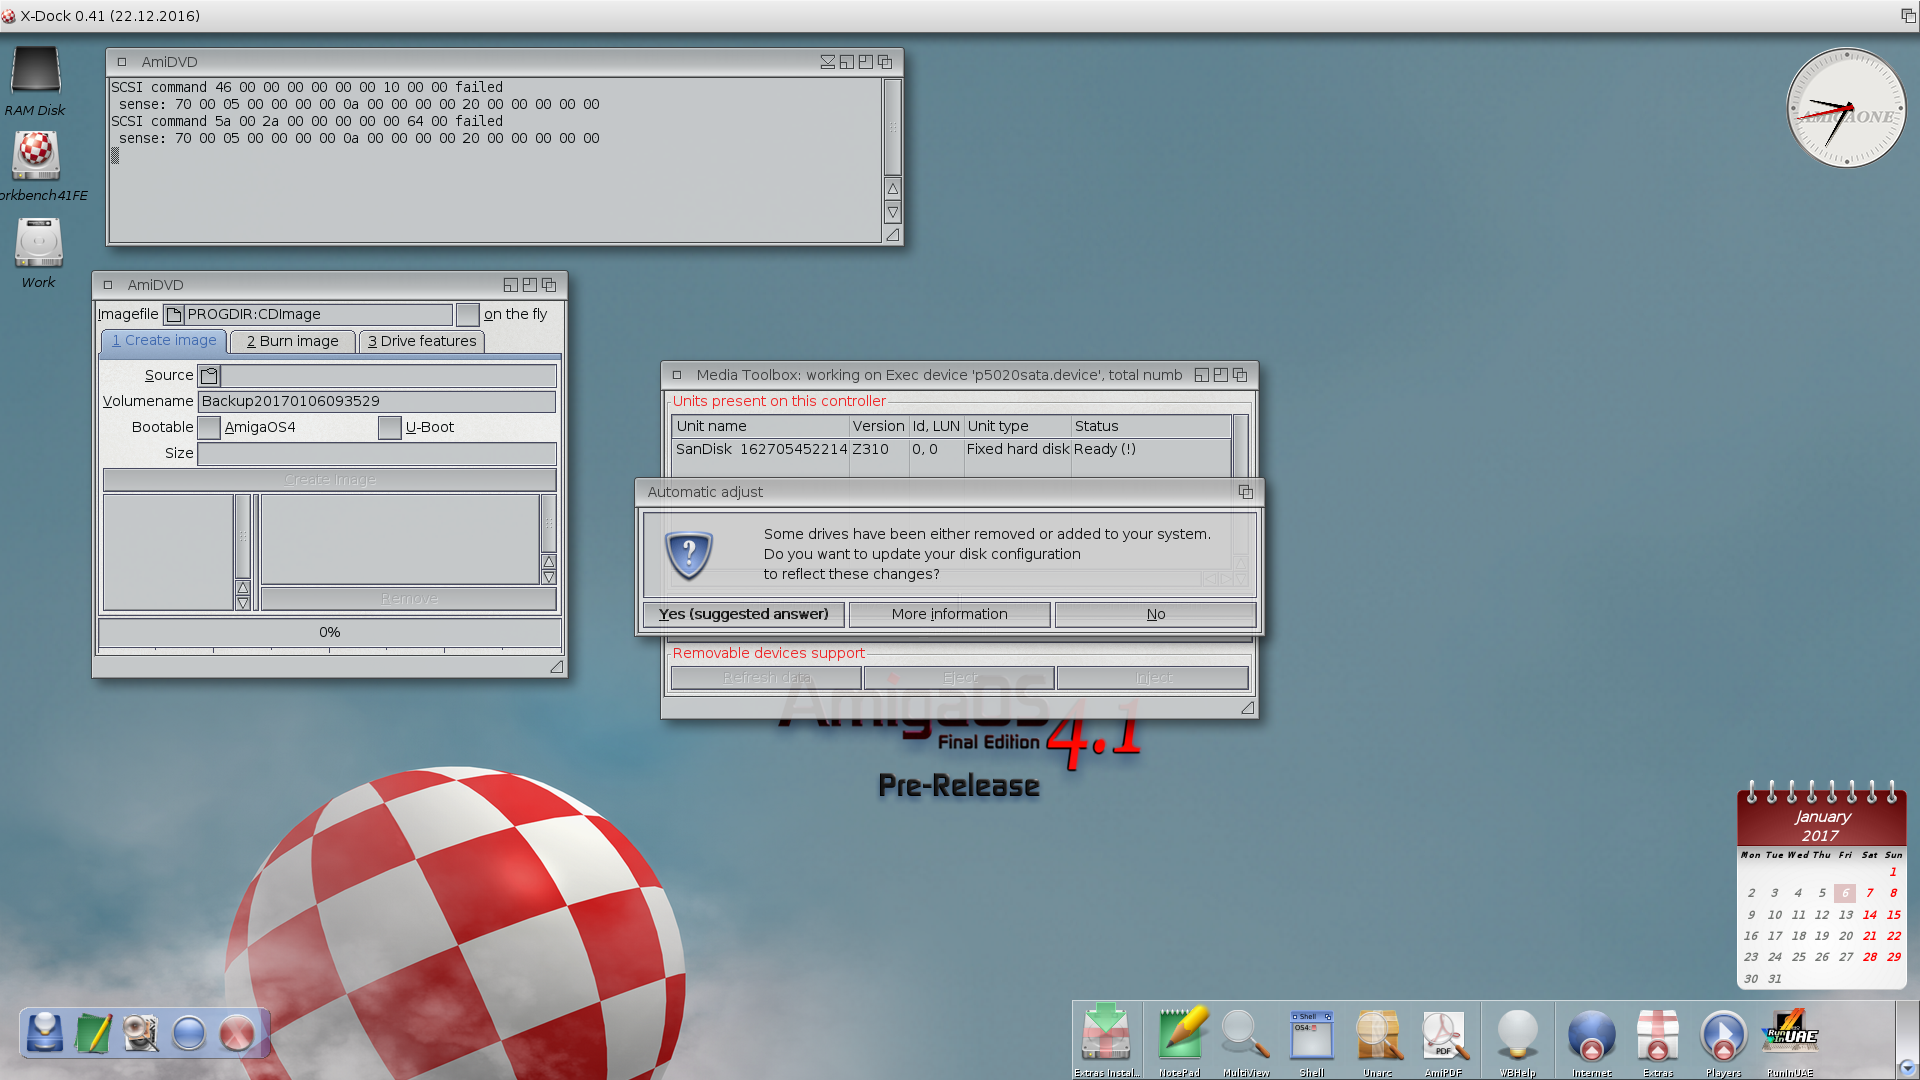Click the Imagefile file chooser icon

[174, 315]
